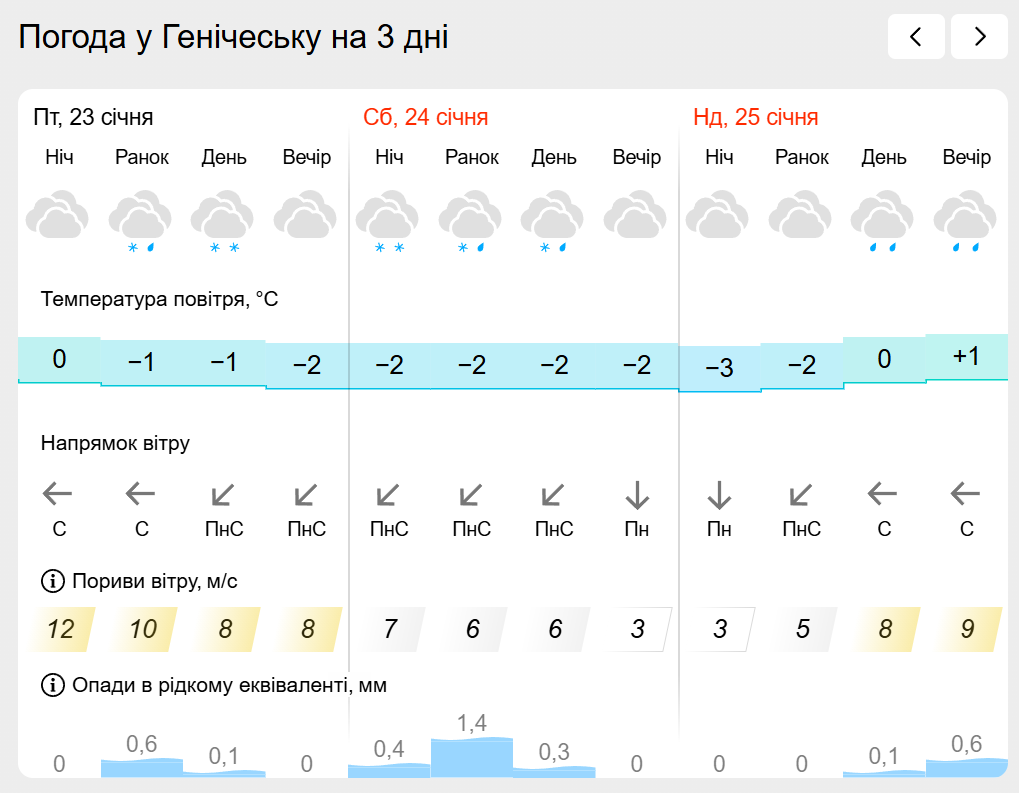Open the precipitation info icon
Viewport: 1019px width, 793px height.
pos(51,685)
